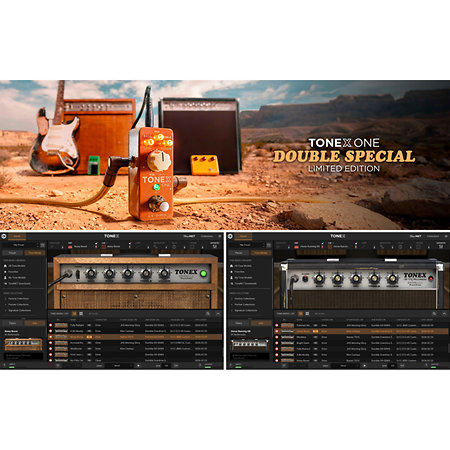Expand Factory Collections in left window sidebar

(x=18, y=299)
